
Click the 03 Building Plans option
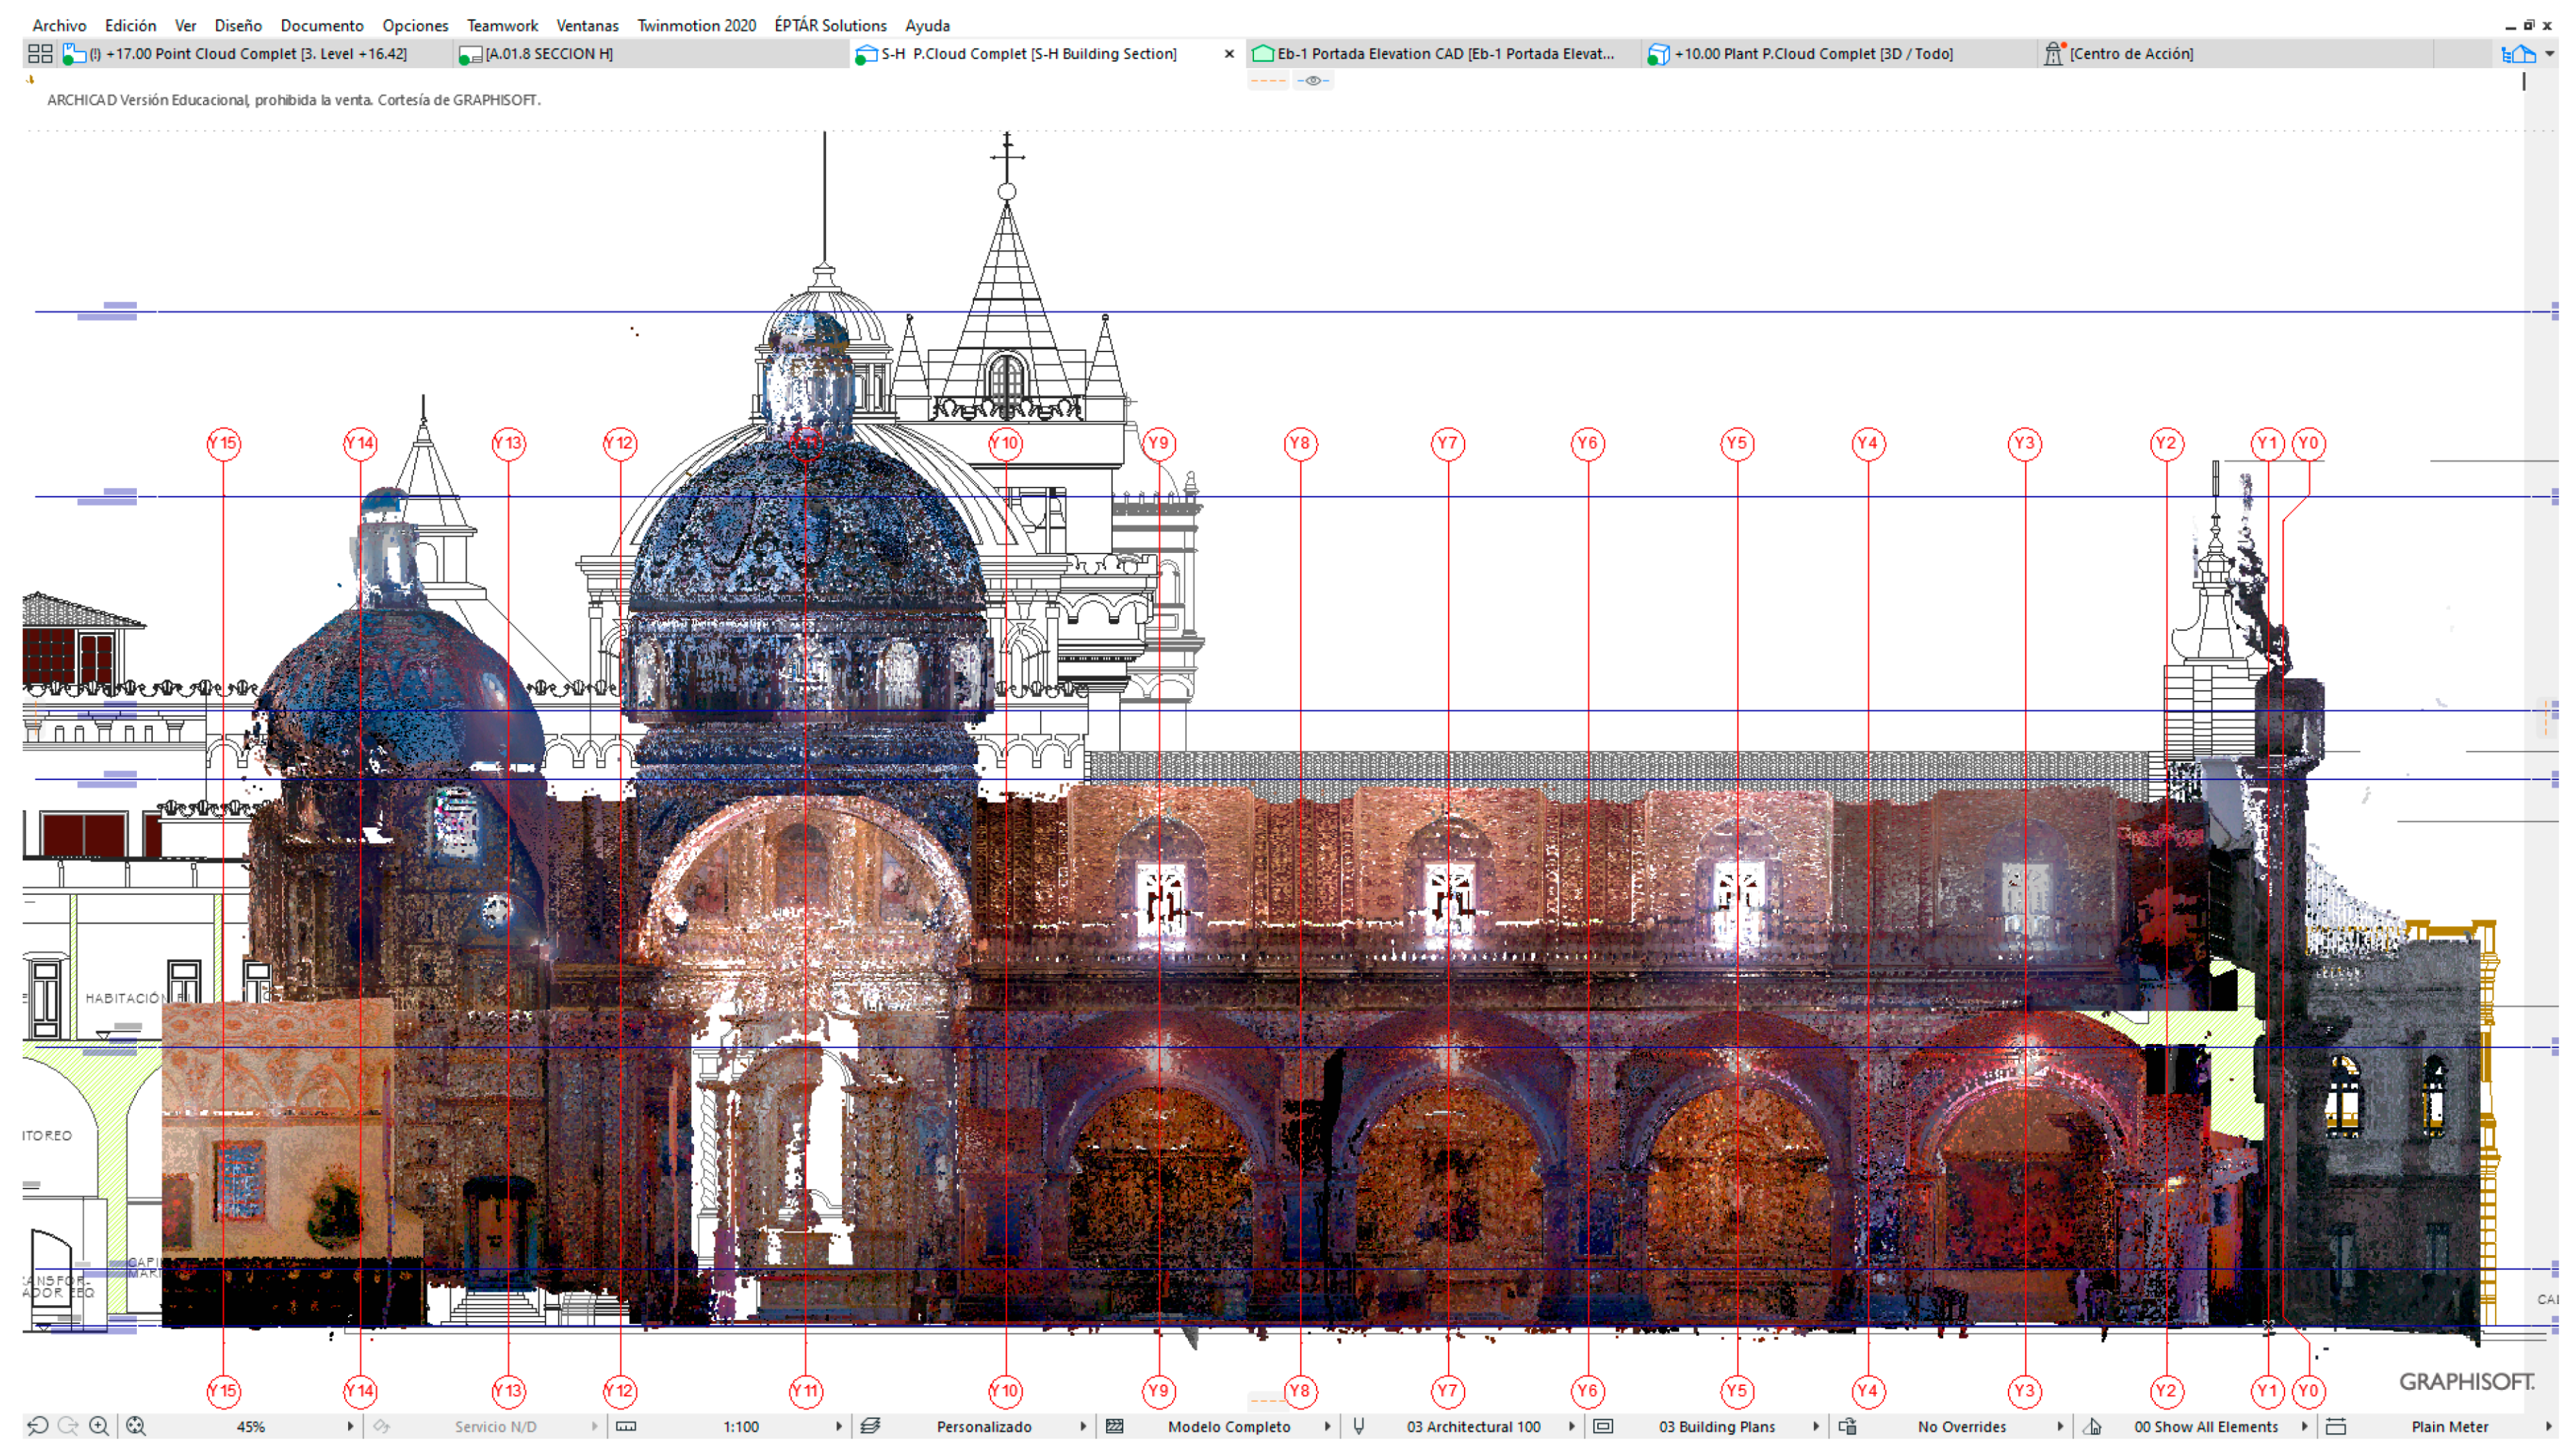(x=1717, y=1426)
